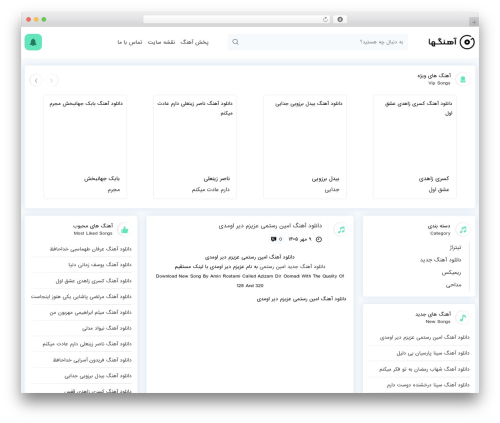Click the New Songs music note icon
Image resolution: width=500 pixels, height=423 pixels.
[x=463, y=318]
